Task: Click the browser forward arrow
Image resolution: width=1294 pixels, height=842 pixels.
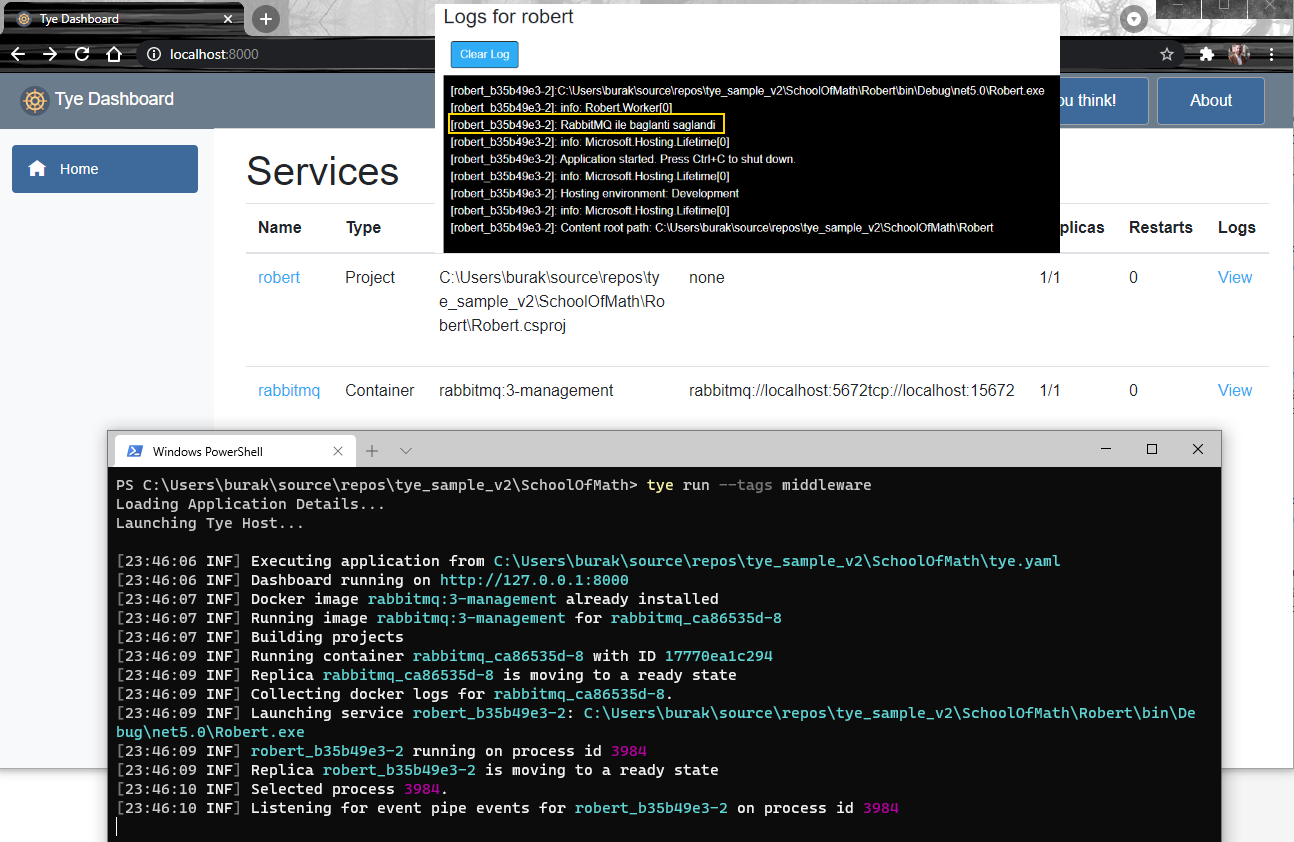Action: pyautogui.click(x=50, y=54)
